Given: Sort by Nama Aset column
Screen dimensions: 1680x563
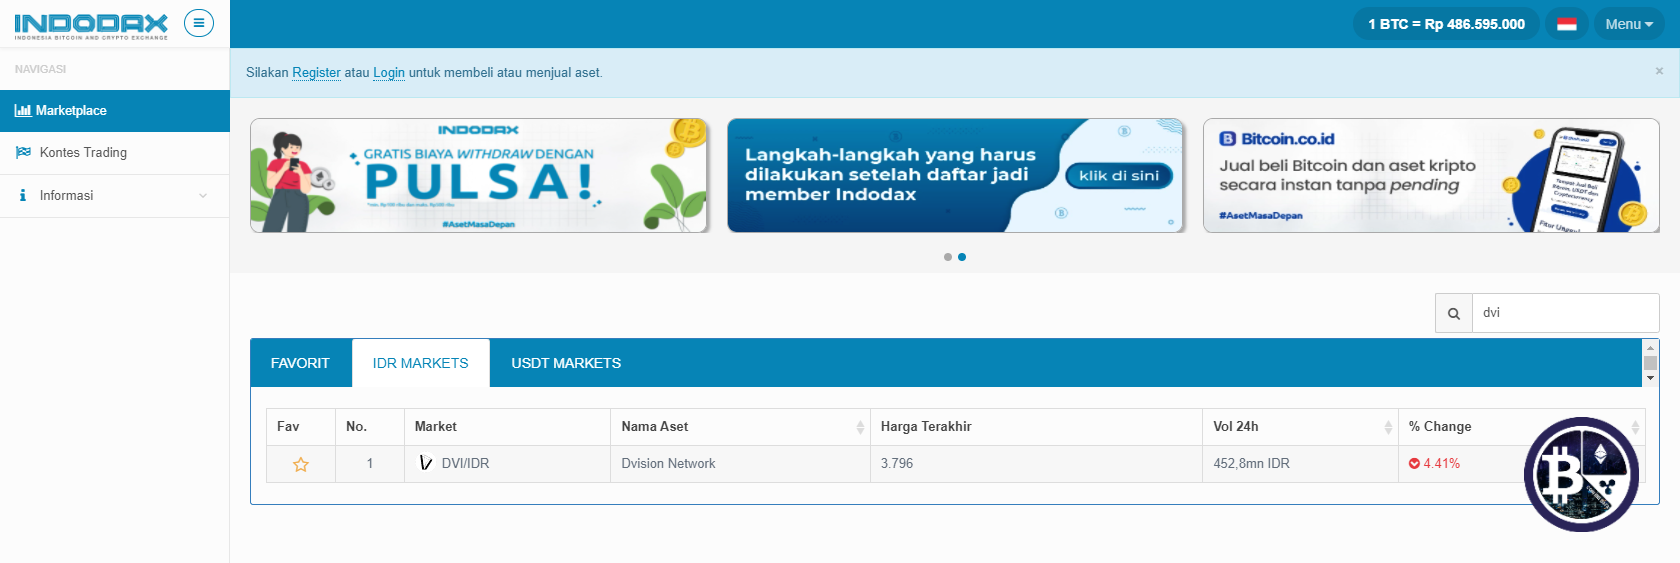Looking at the screenshot, I should click(740, 427).
